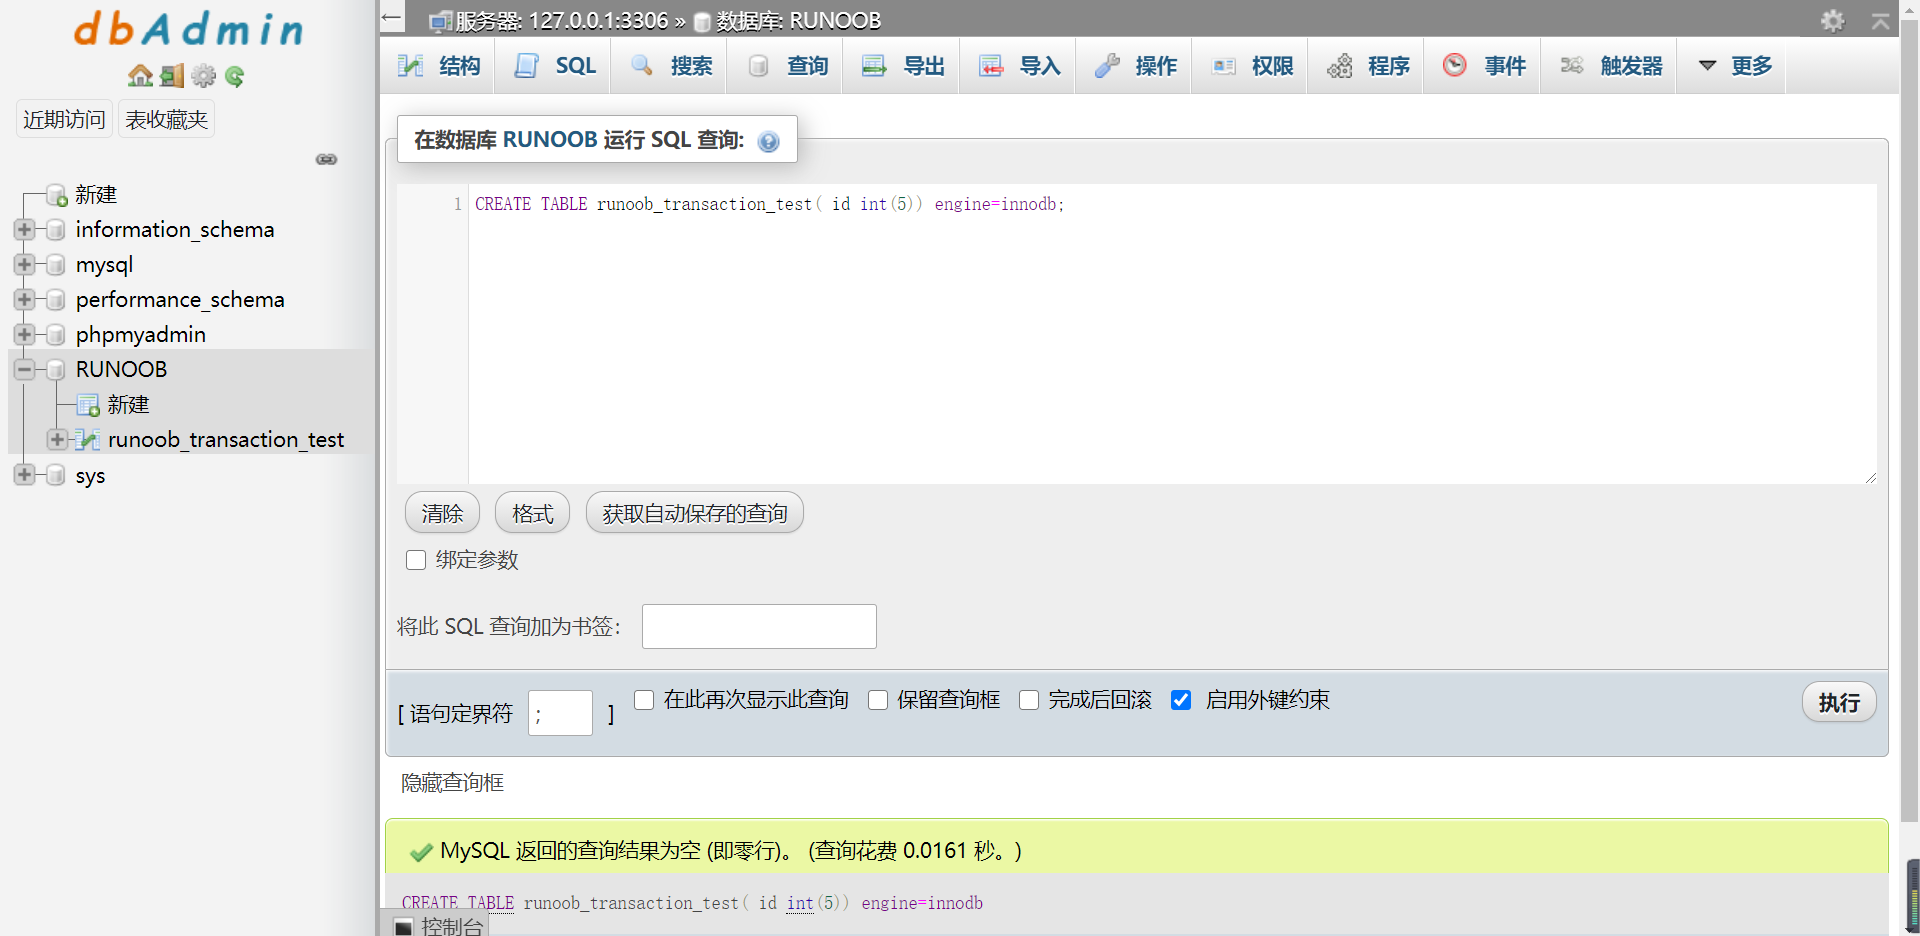Collapse the top panel with up arrow icon
Screen dimensions: 1920x936
[1881, 21]
